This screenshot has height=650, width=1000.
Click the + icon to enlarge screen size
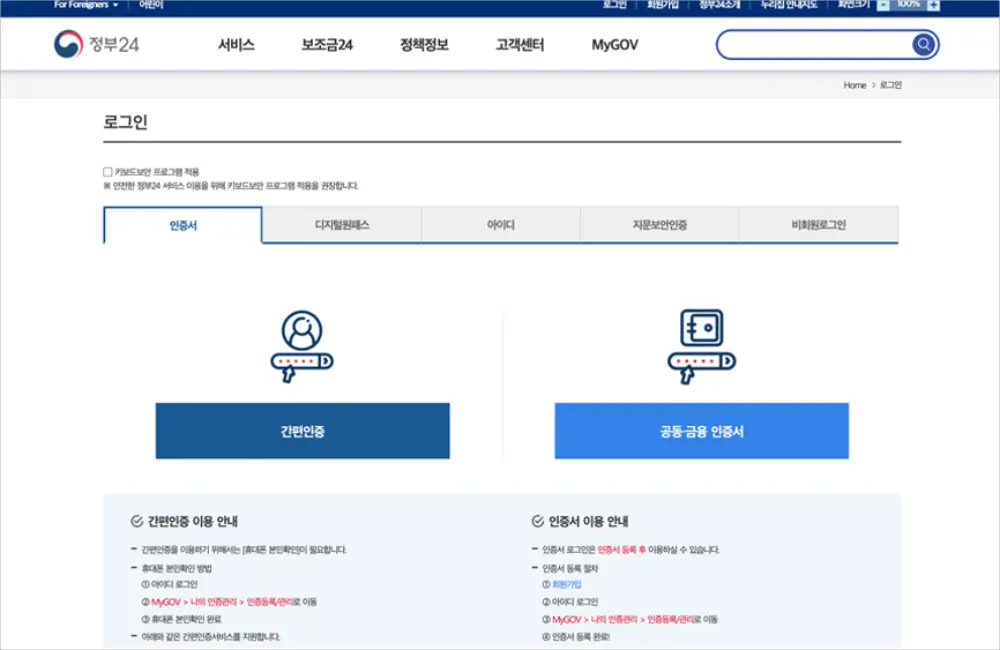pyautogui.click(x=934, y=4)
